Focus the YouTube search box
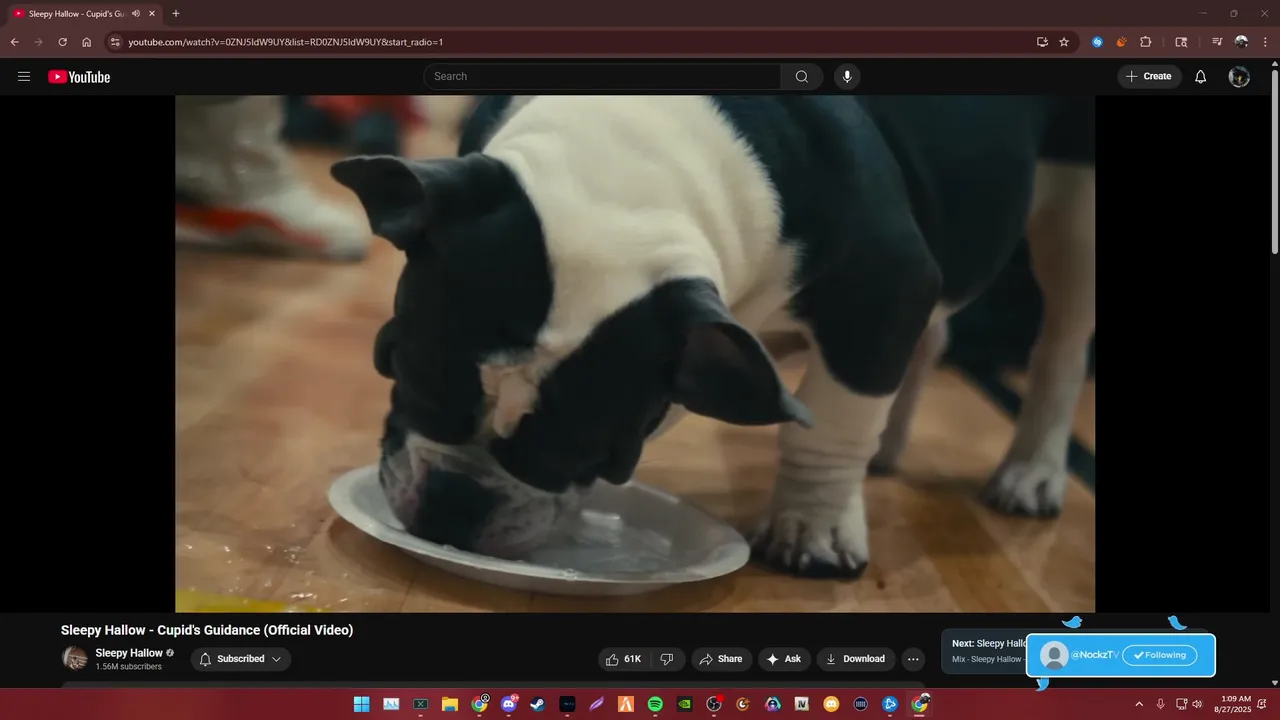 602,77
